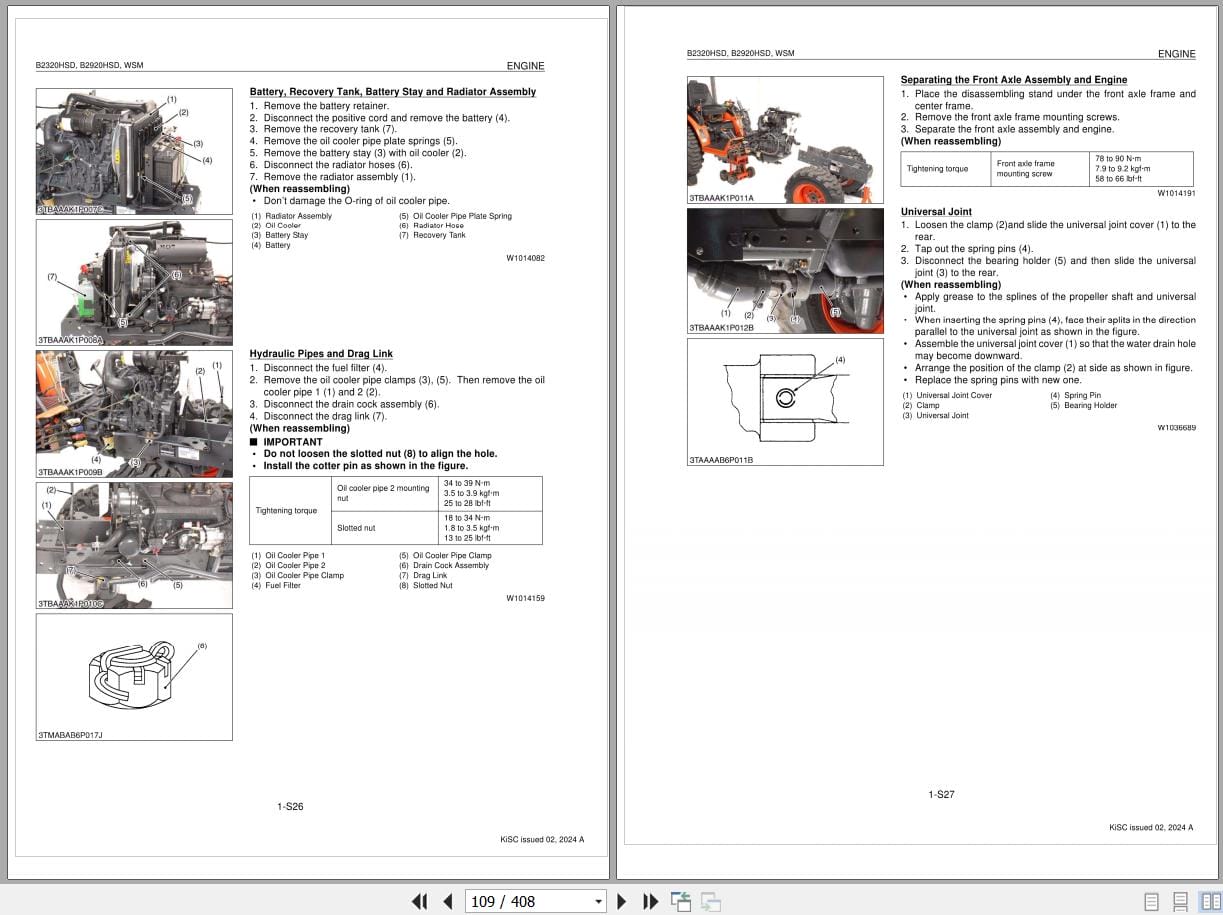Click the '34 to 39 N·m' torque value

pos(467,483)
